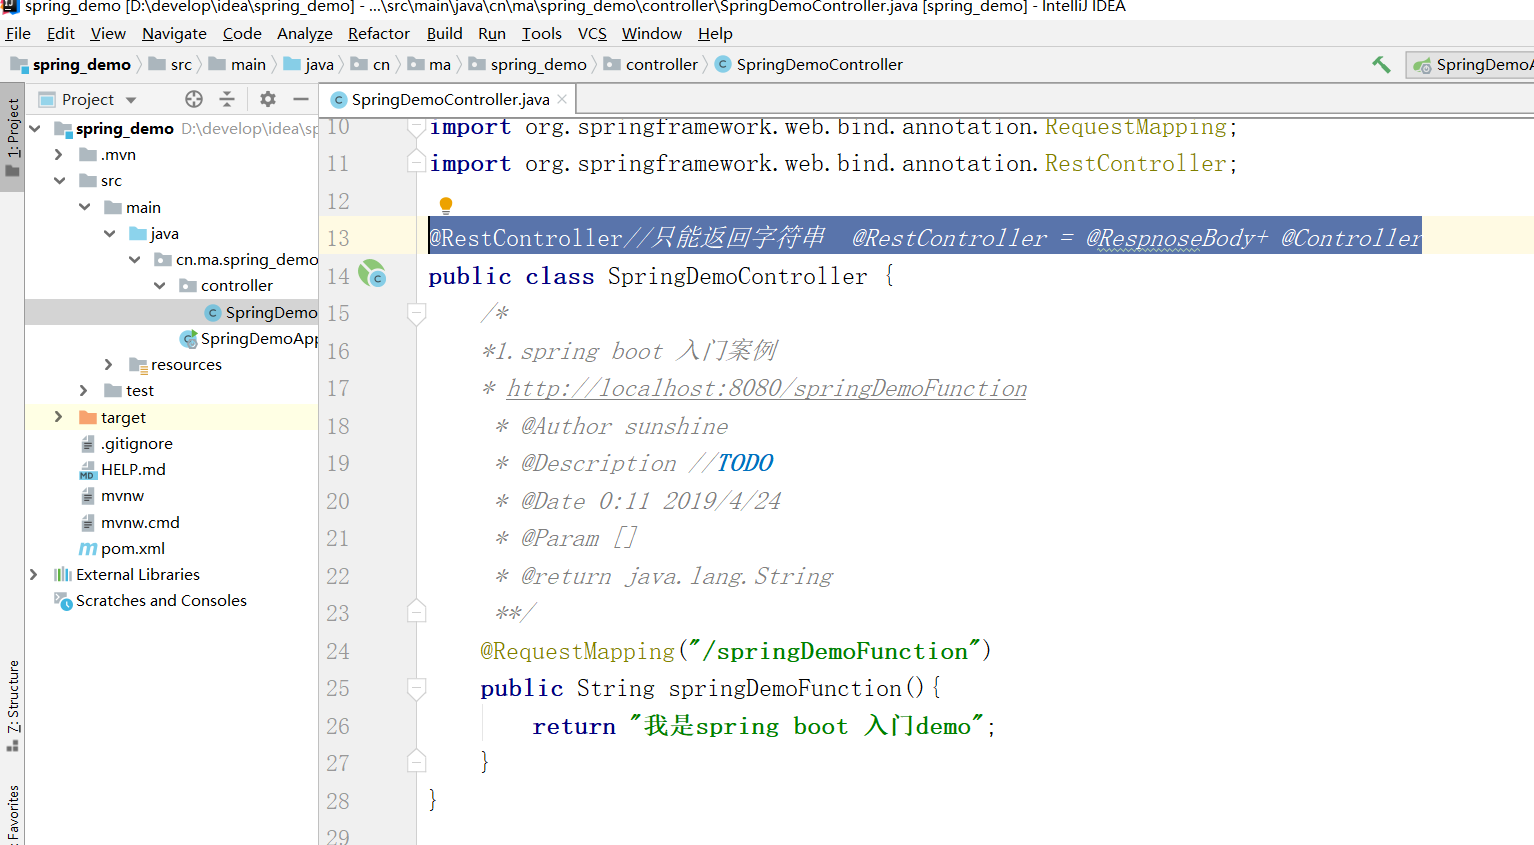
Task: Toggle the 1: Project tool window tab
Action: (12, 137)
